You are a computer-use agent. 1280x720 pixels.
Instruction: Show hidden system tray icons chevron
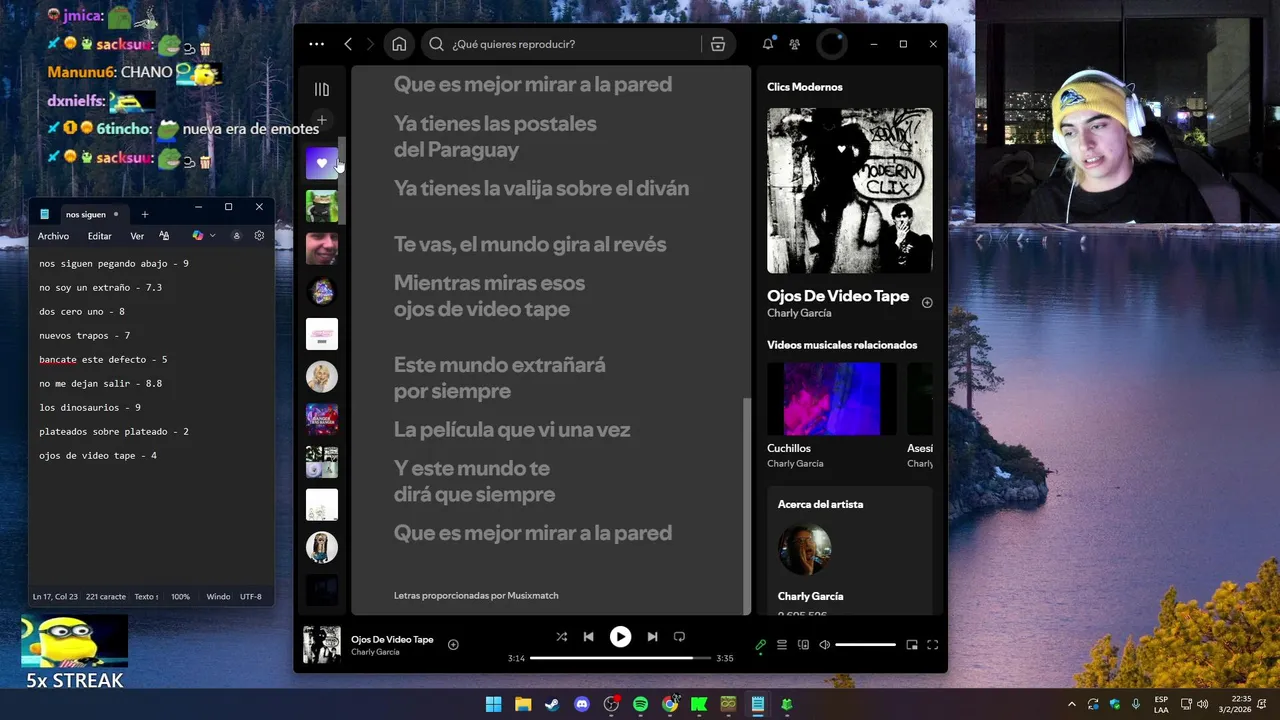1072,705
